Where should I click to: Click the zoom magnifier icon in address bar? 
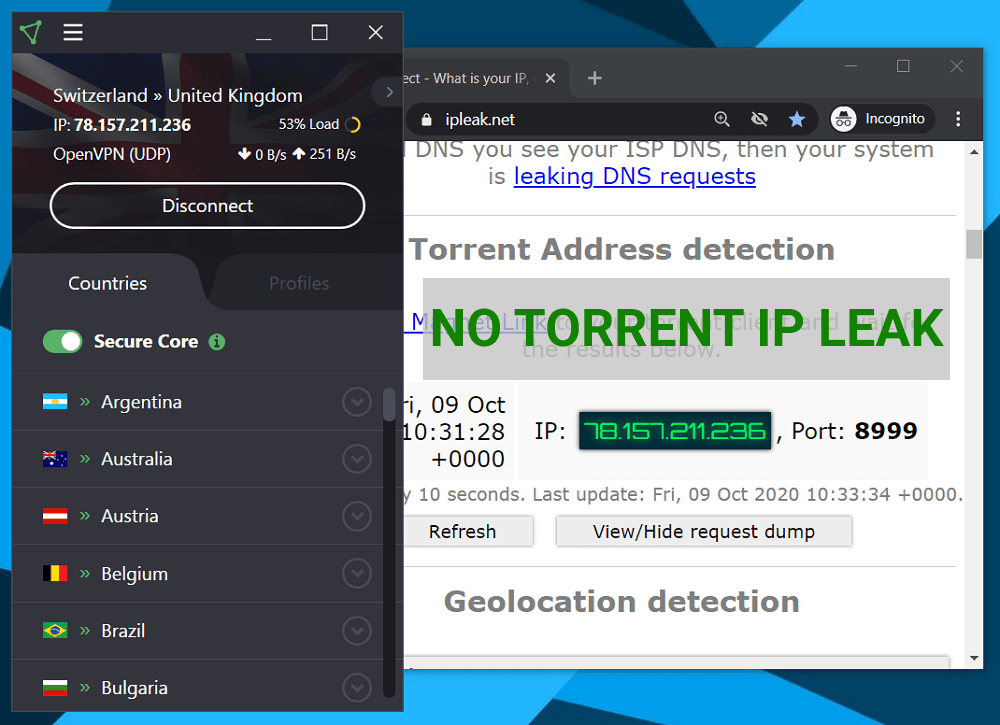click(x=721, y=119)
